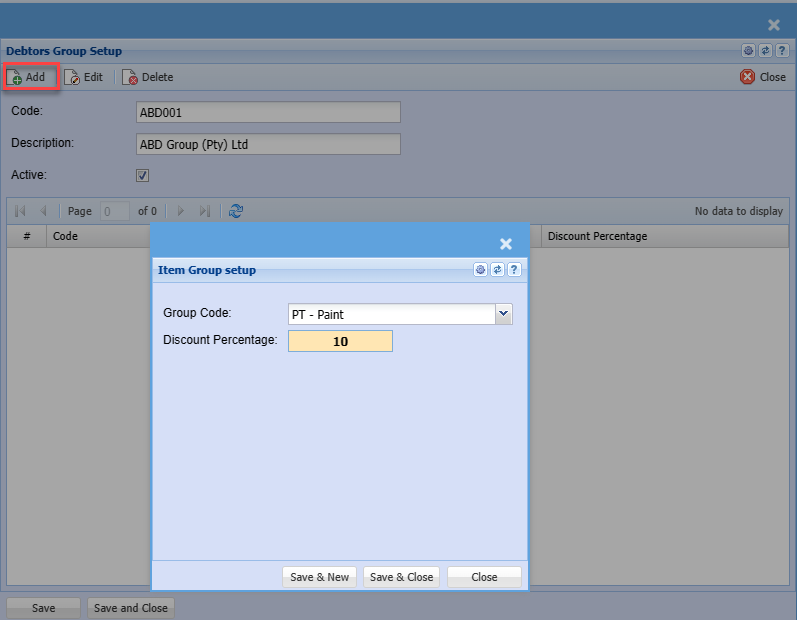
Task: Click Close button at dialog bottom
Action: pyautogui.click(x=484, y=577)
